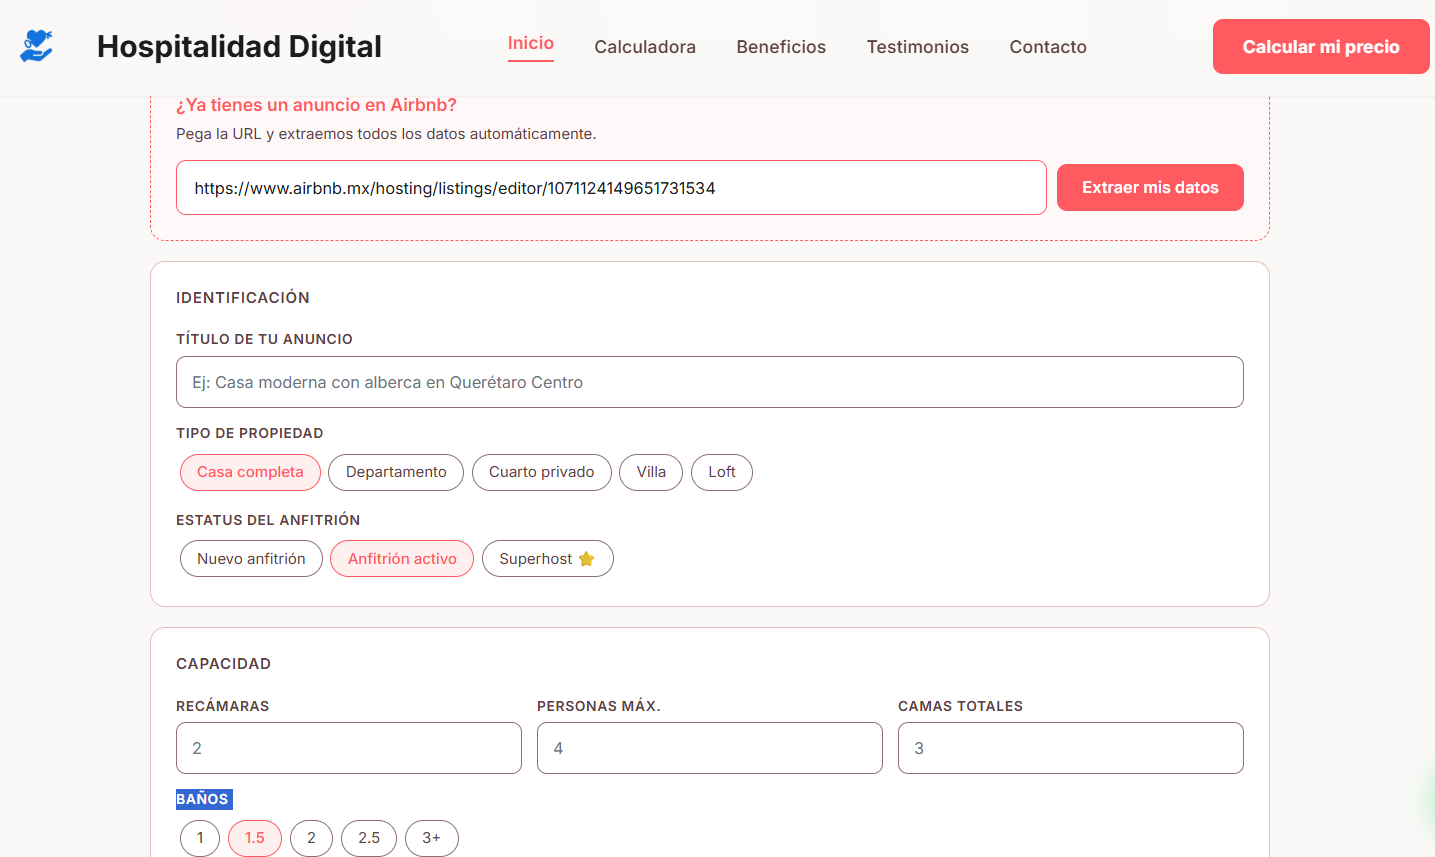Click the Personas máx. number field
This screenshot has height=857, width=1435.
(x=710, y=748)
